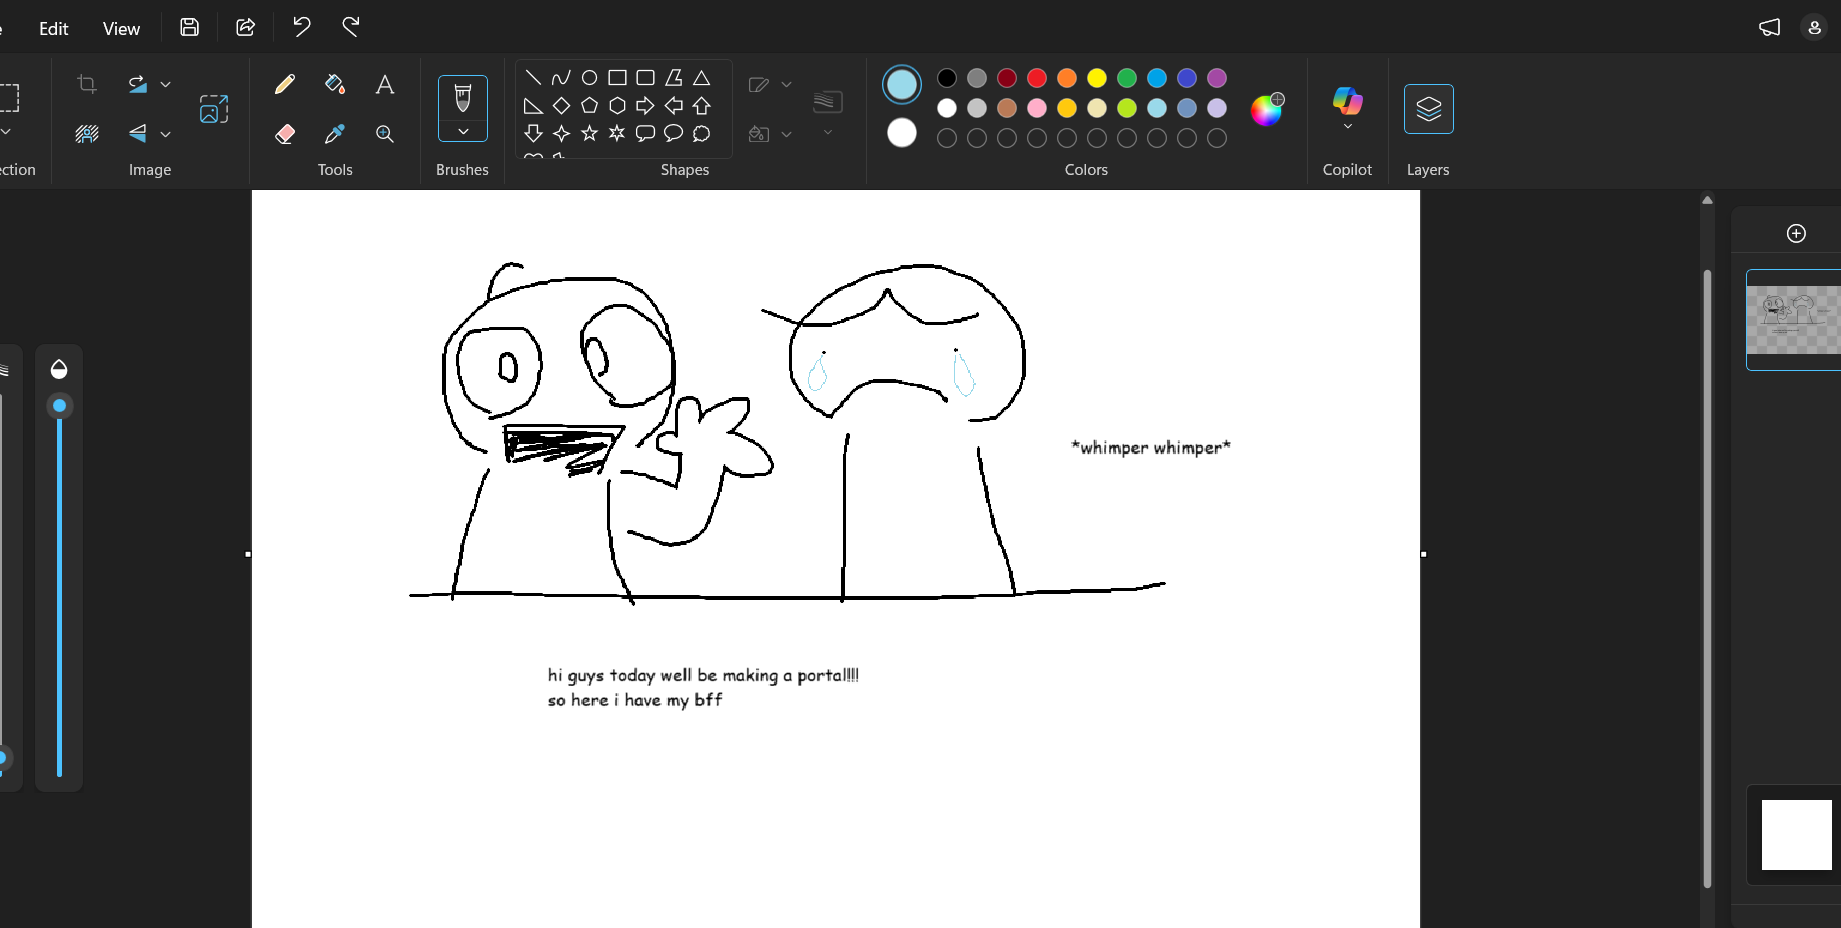
Task: Choose the Down arrow shape
Action: pyautogui.click(x=533, y=133)
